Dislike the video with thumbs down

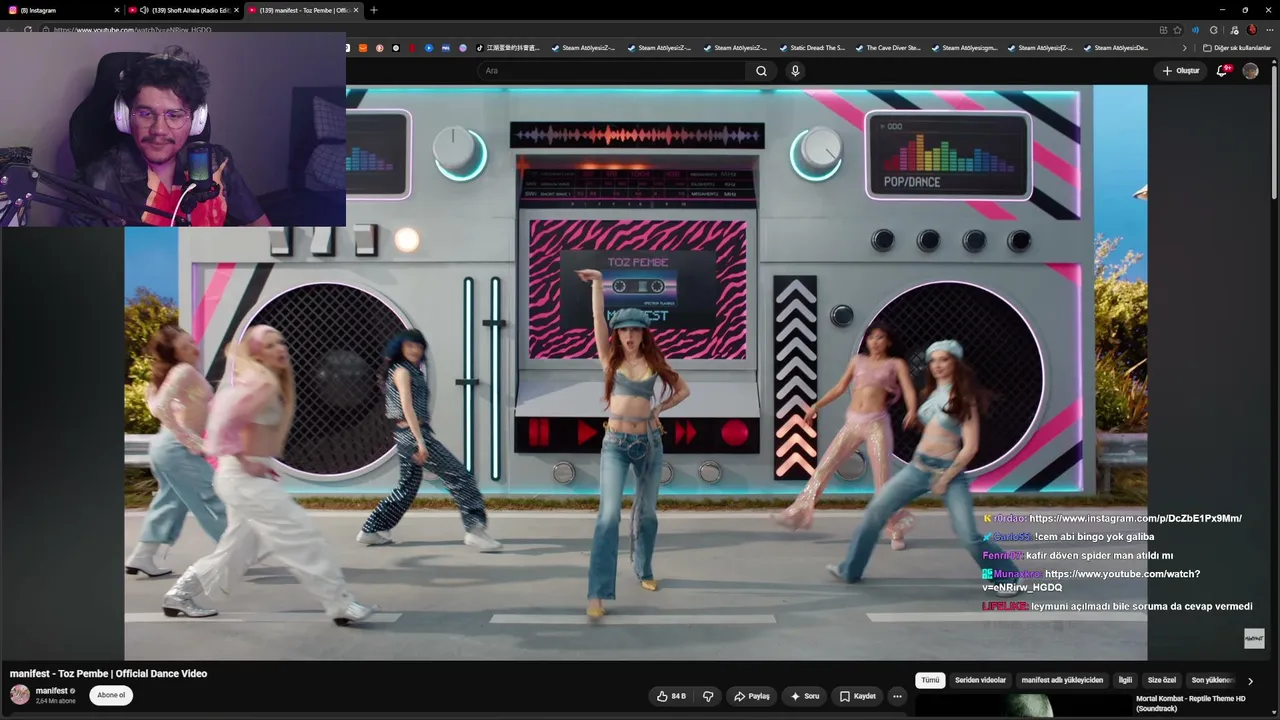708,696
